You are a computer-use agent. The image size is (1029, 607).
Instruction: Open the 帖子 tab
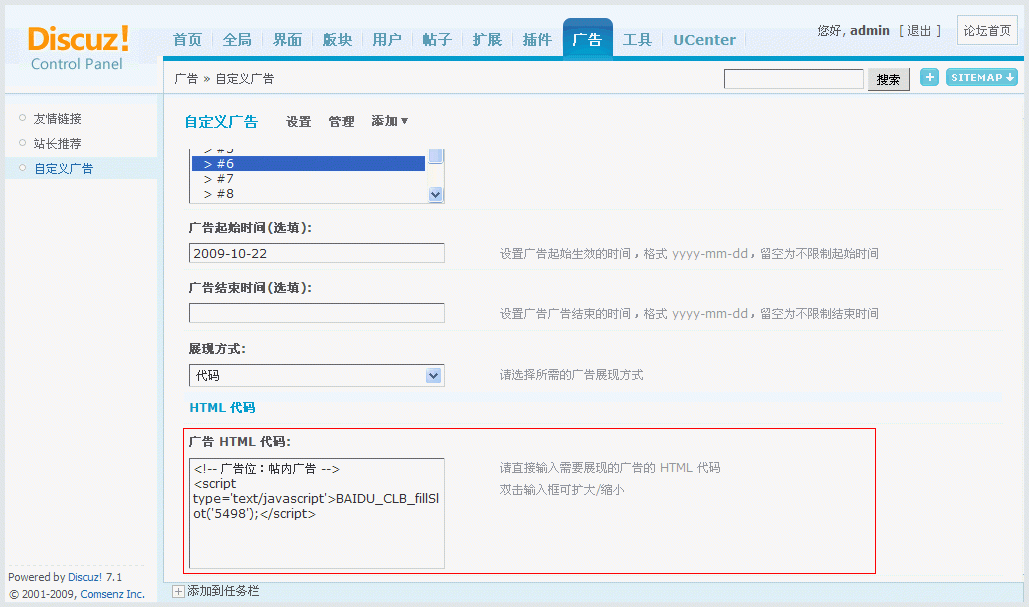[x=437, y=40]
